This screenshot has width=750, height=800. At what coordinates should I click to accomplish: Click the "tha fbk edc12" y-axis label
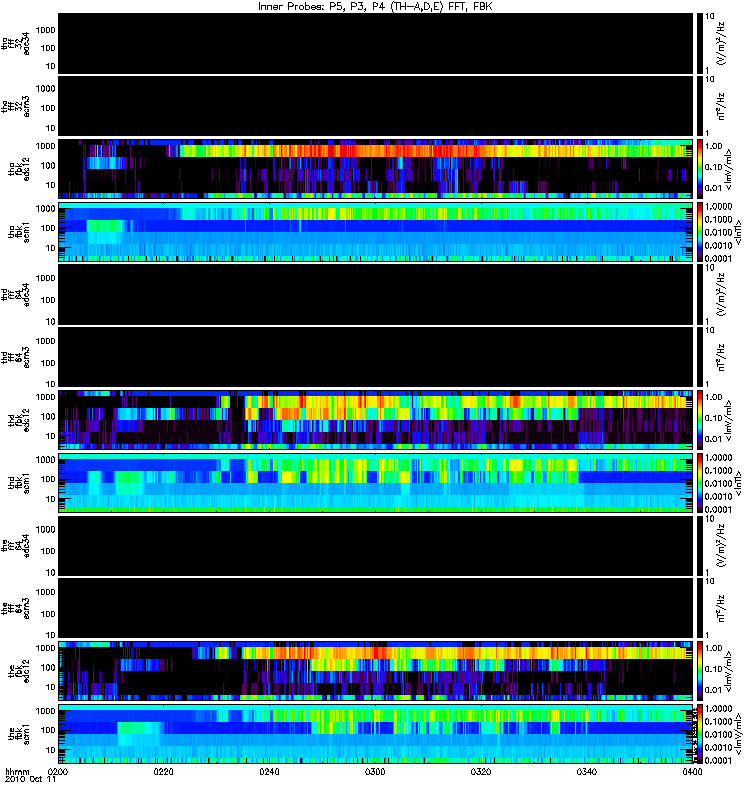click(19, 169)
